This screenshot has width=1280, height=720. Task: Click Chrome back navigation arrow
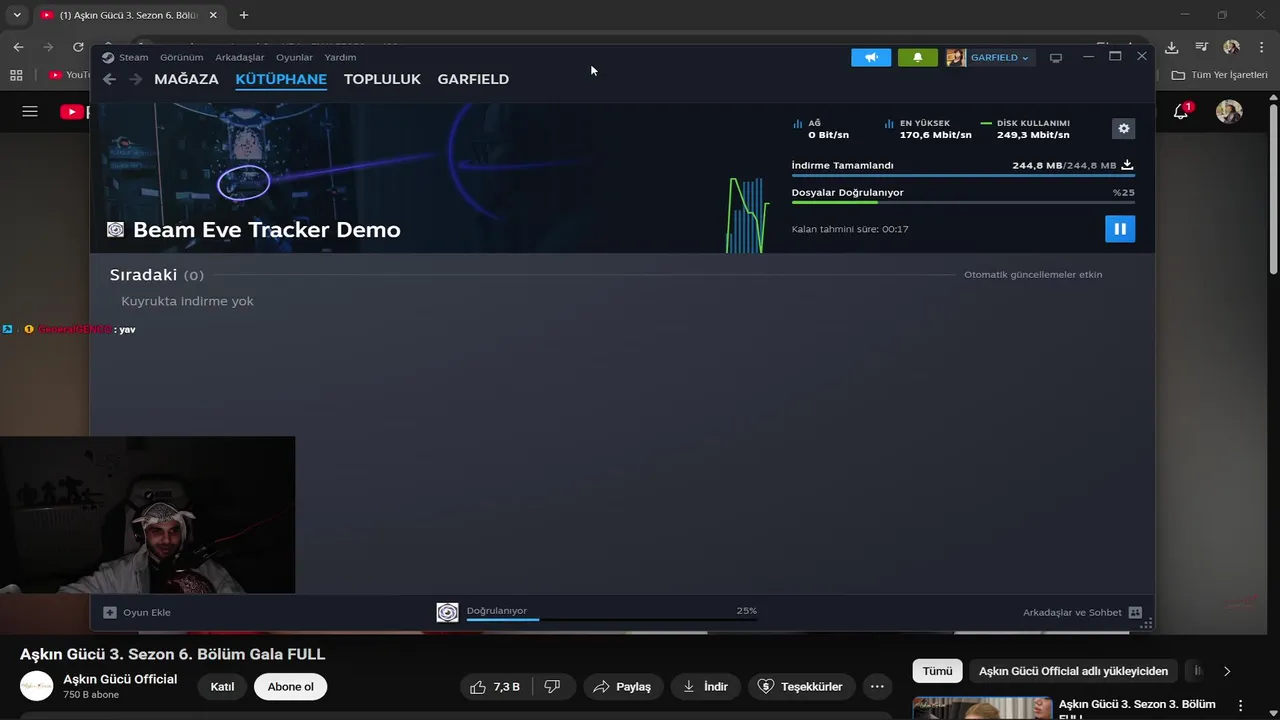18,47
